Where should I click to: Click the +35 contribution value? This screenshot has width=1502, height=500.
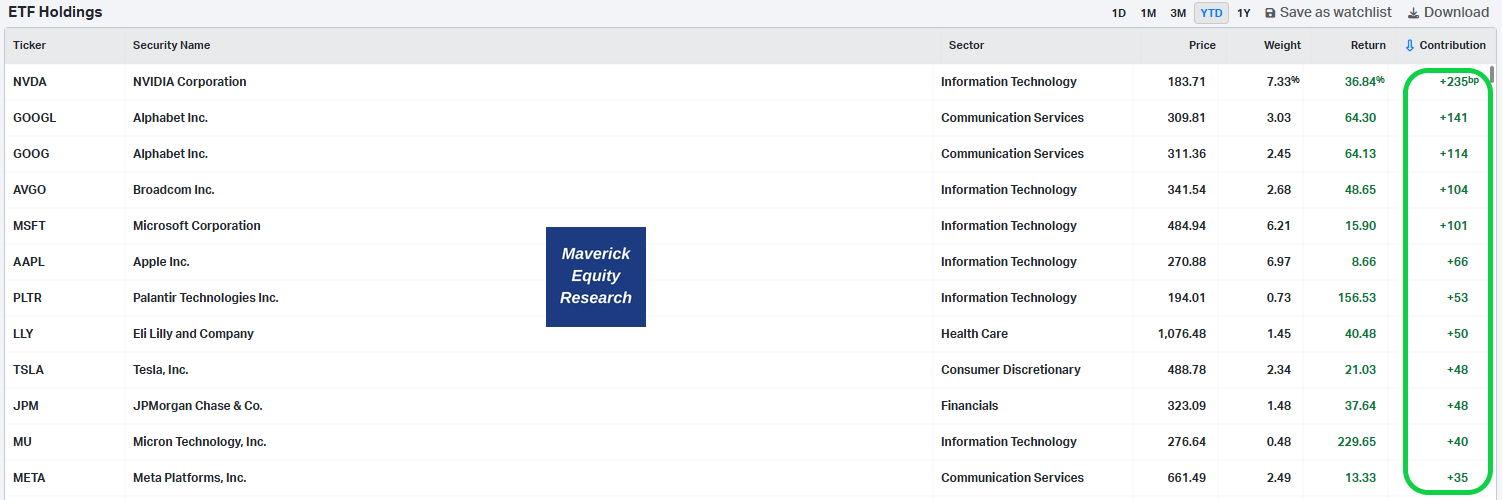click(1458, 478)
